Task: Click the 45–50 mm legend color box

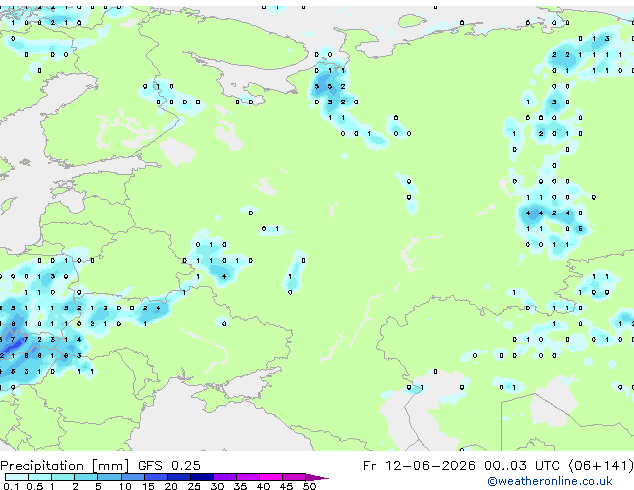Action: point(294,477)
